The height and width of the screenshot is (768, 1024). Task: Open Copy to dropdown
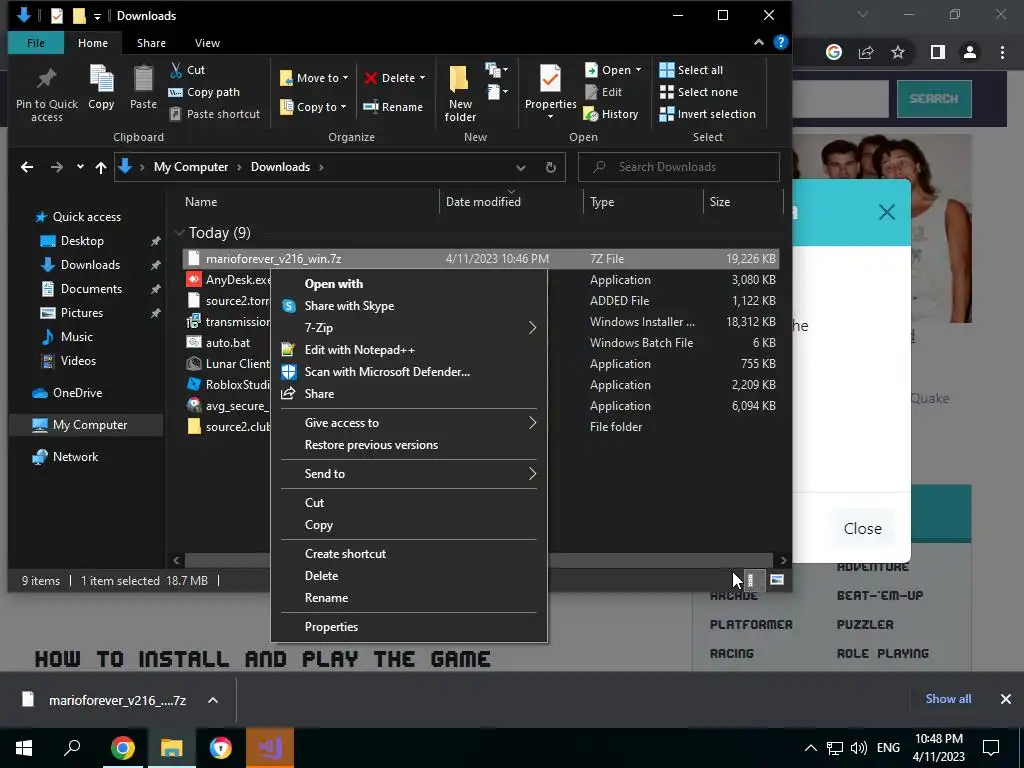(x=314, y=106)
